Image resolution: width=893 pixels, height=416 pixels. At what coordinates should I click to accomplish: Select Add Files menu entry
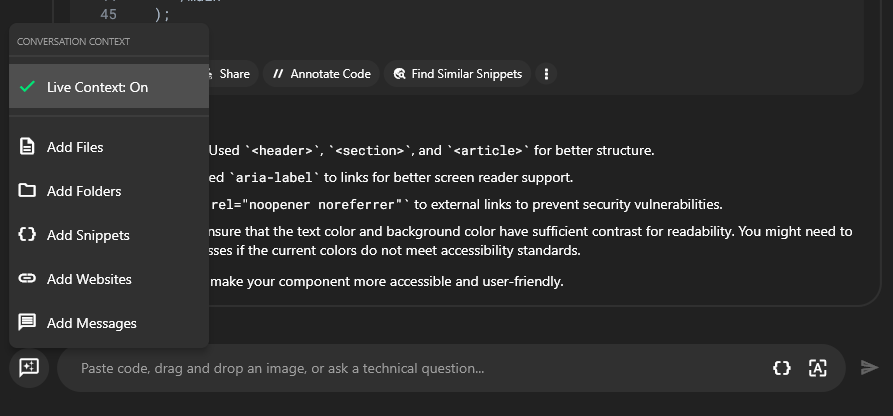tap(109, 147)
